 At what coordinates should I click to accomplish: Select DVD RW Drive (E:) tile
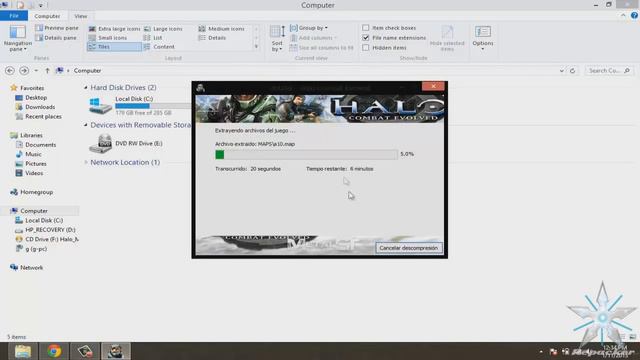[126, 144]
